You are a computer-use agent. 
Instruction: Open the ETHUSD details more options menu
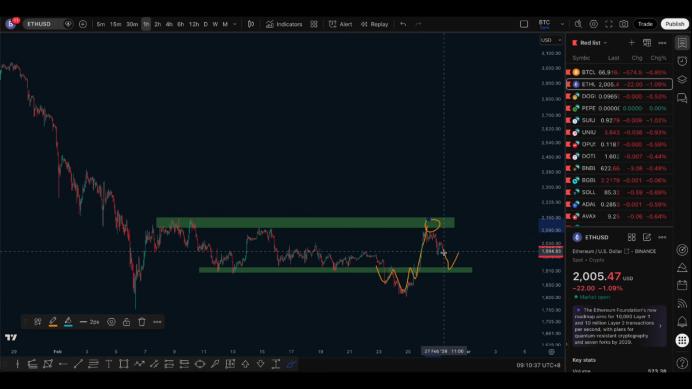pyautogui.click(x=662, y=238)
